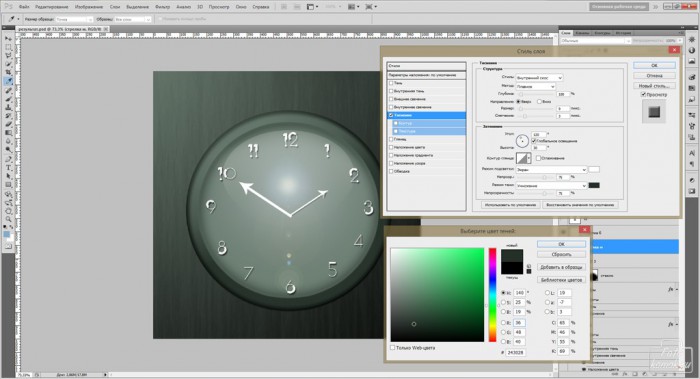Click the rainbow hue strip in color picker
700x379 pixels.
tap(492, 295)
